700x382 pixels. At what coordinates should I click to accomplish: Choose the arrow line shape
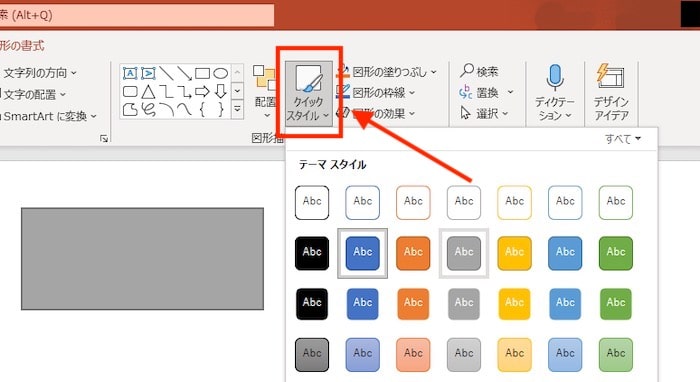(184, 73)
